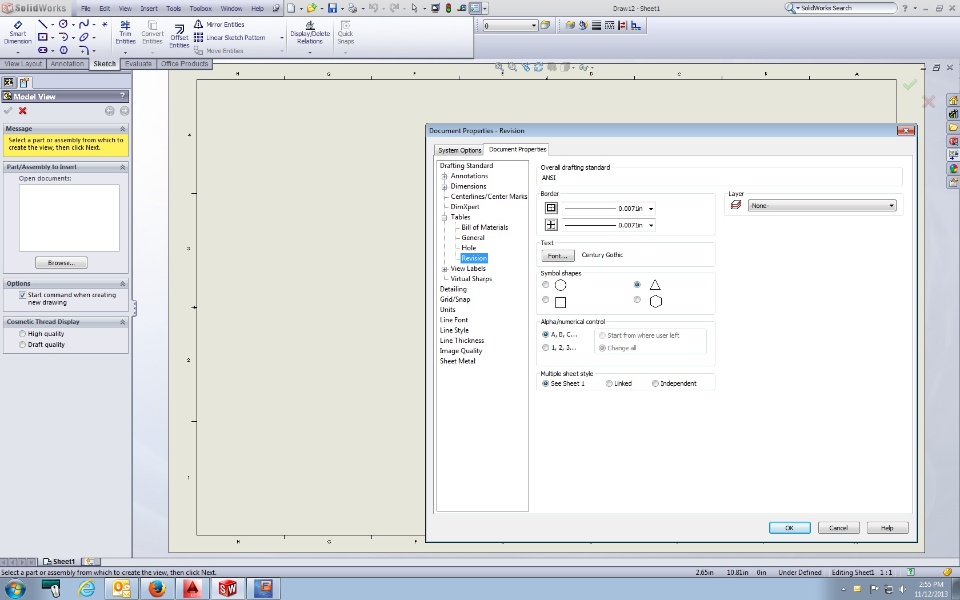Collapse the Cosmetic Thread Display section
The image size is (960, 600).
click(122, 322)
